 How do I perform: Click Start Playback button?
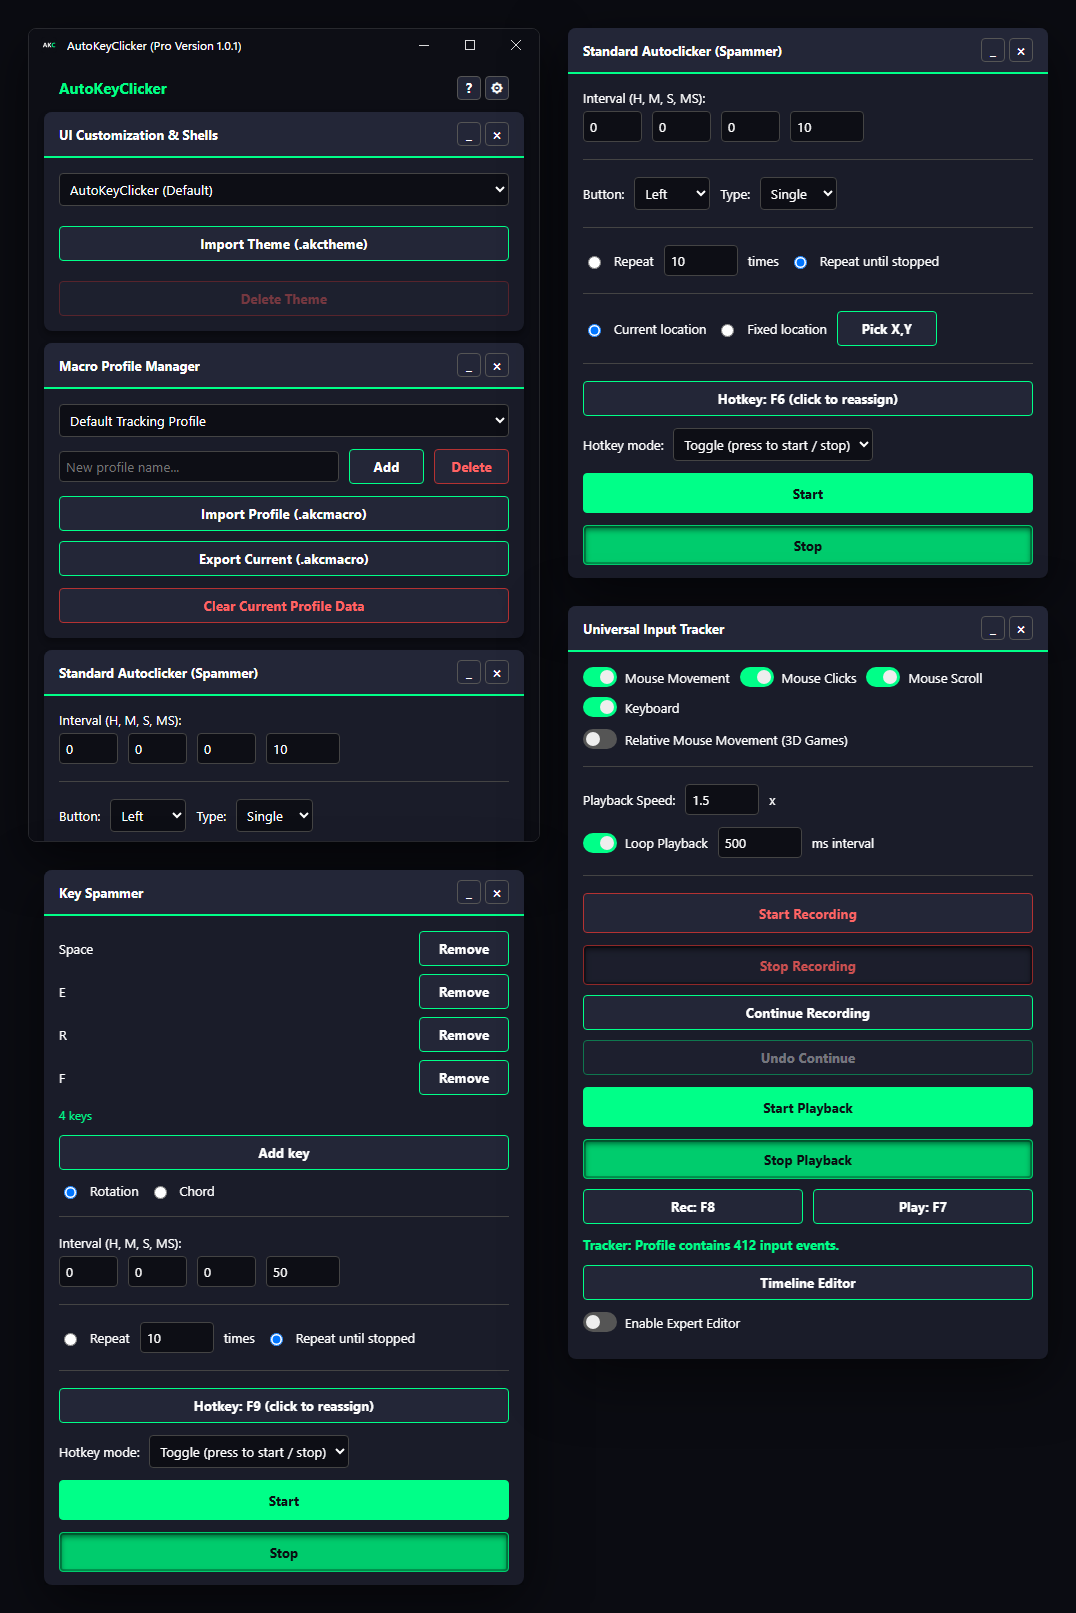pyautogui.click(x=808, y=1108)
